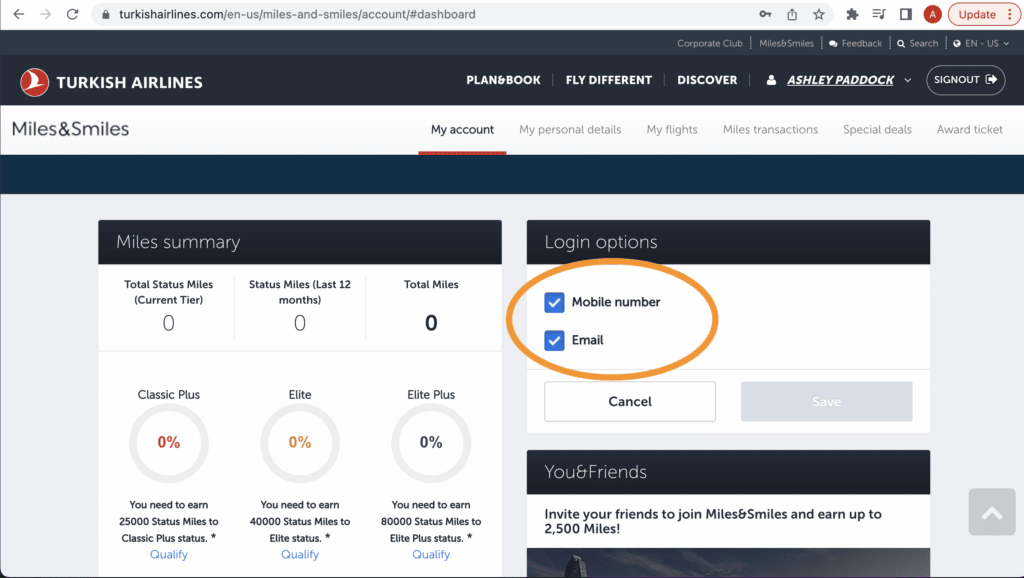
Task: Open Chrome profile avatar A
Action: point(933,14)
